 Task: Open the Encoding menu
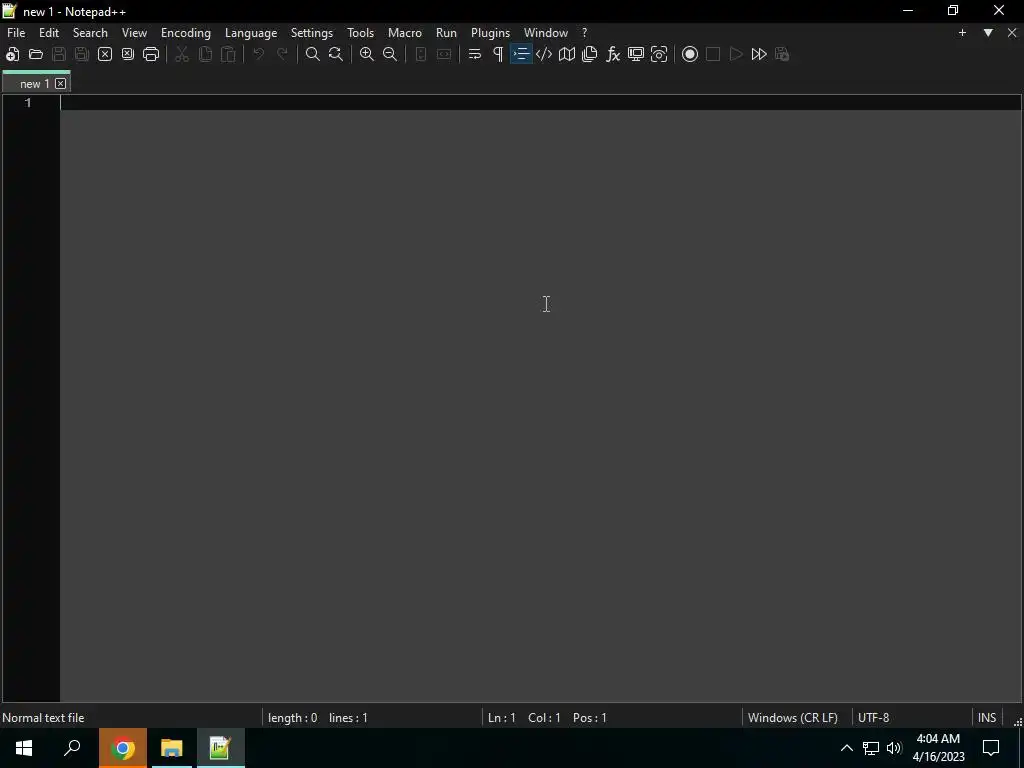click(186, 33)
